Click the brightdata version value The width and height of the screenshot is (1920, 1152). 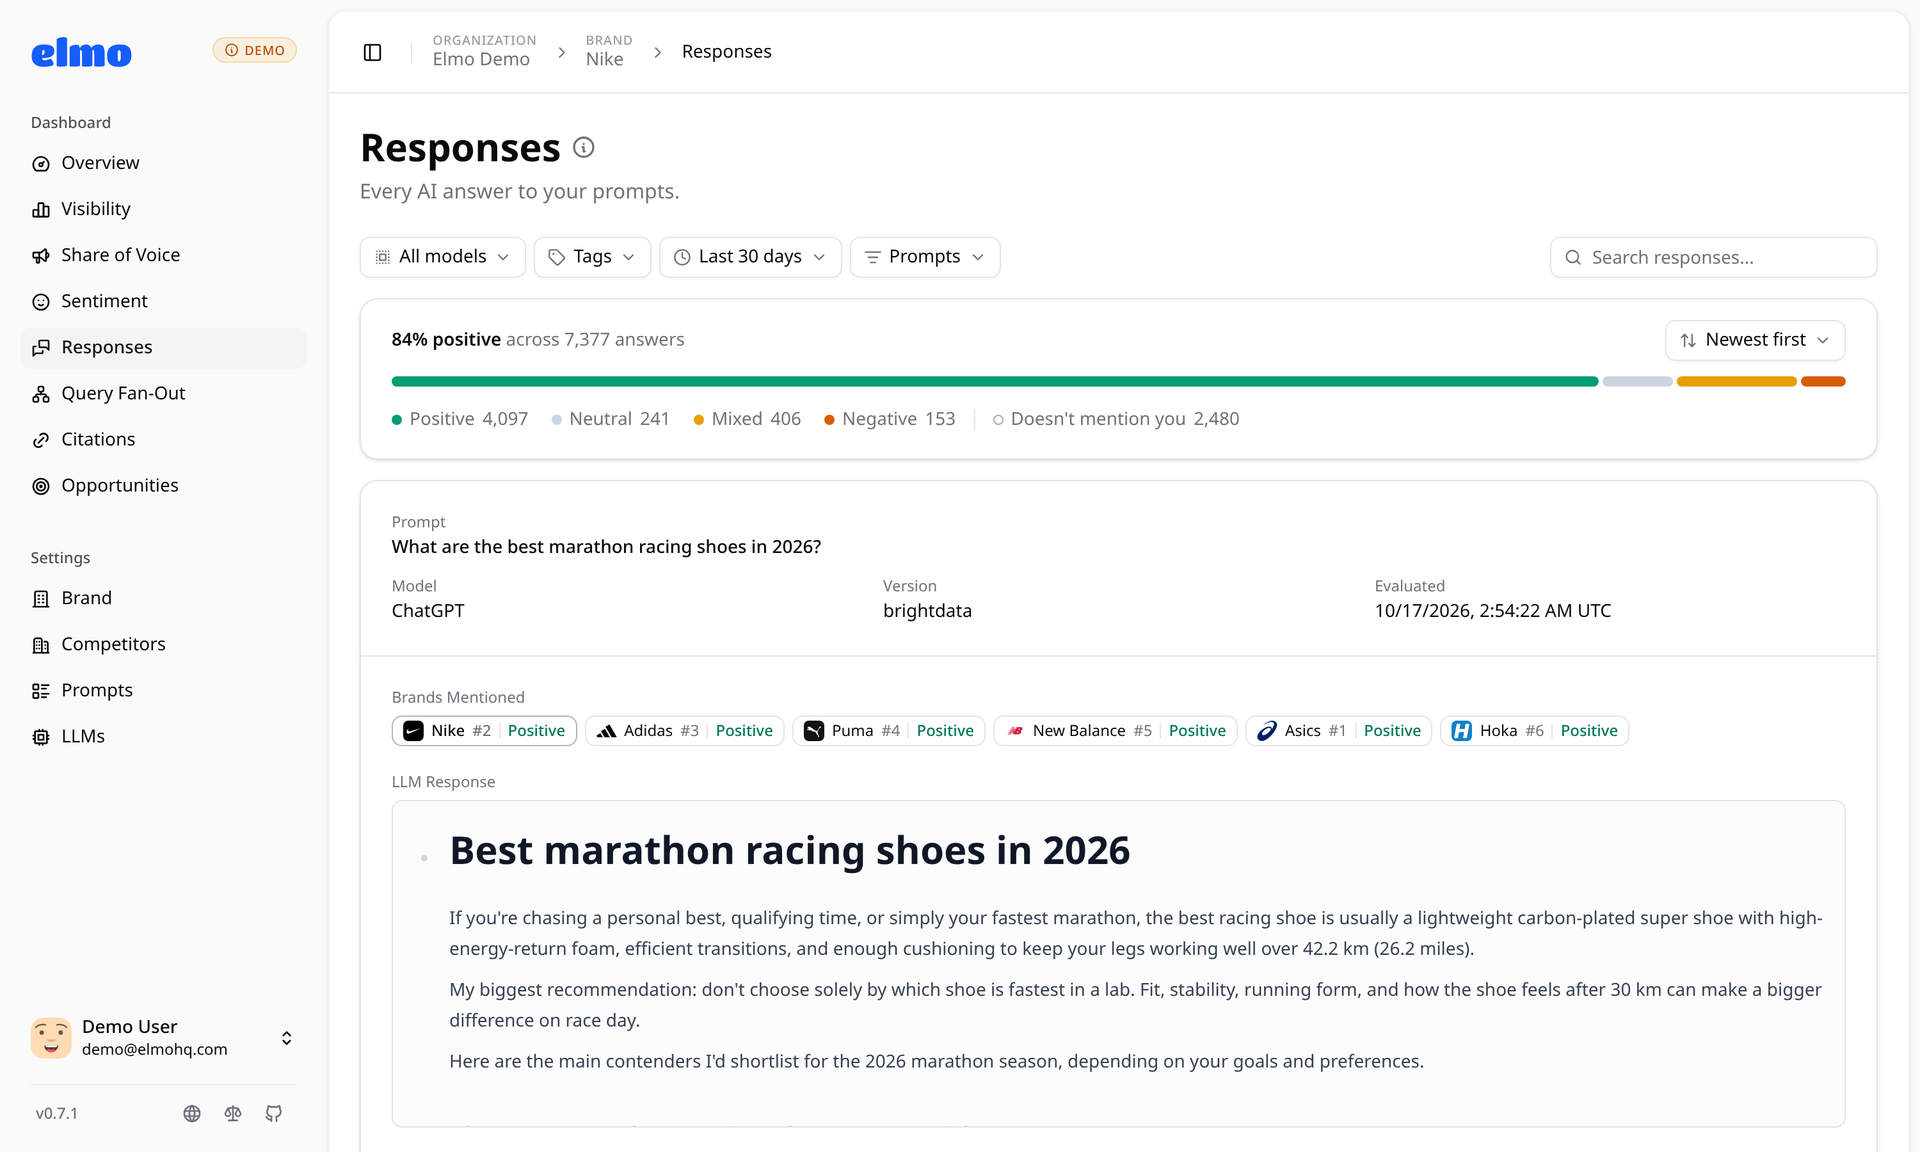coord(927,611)
